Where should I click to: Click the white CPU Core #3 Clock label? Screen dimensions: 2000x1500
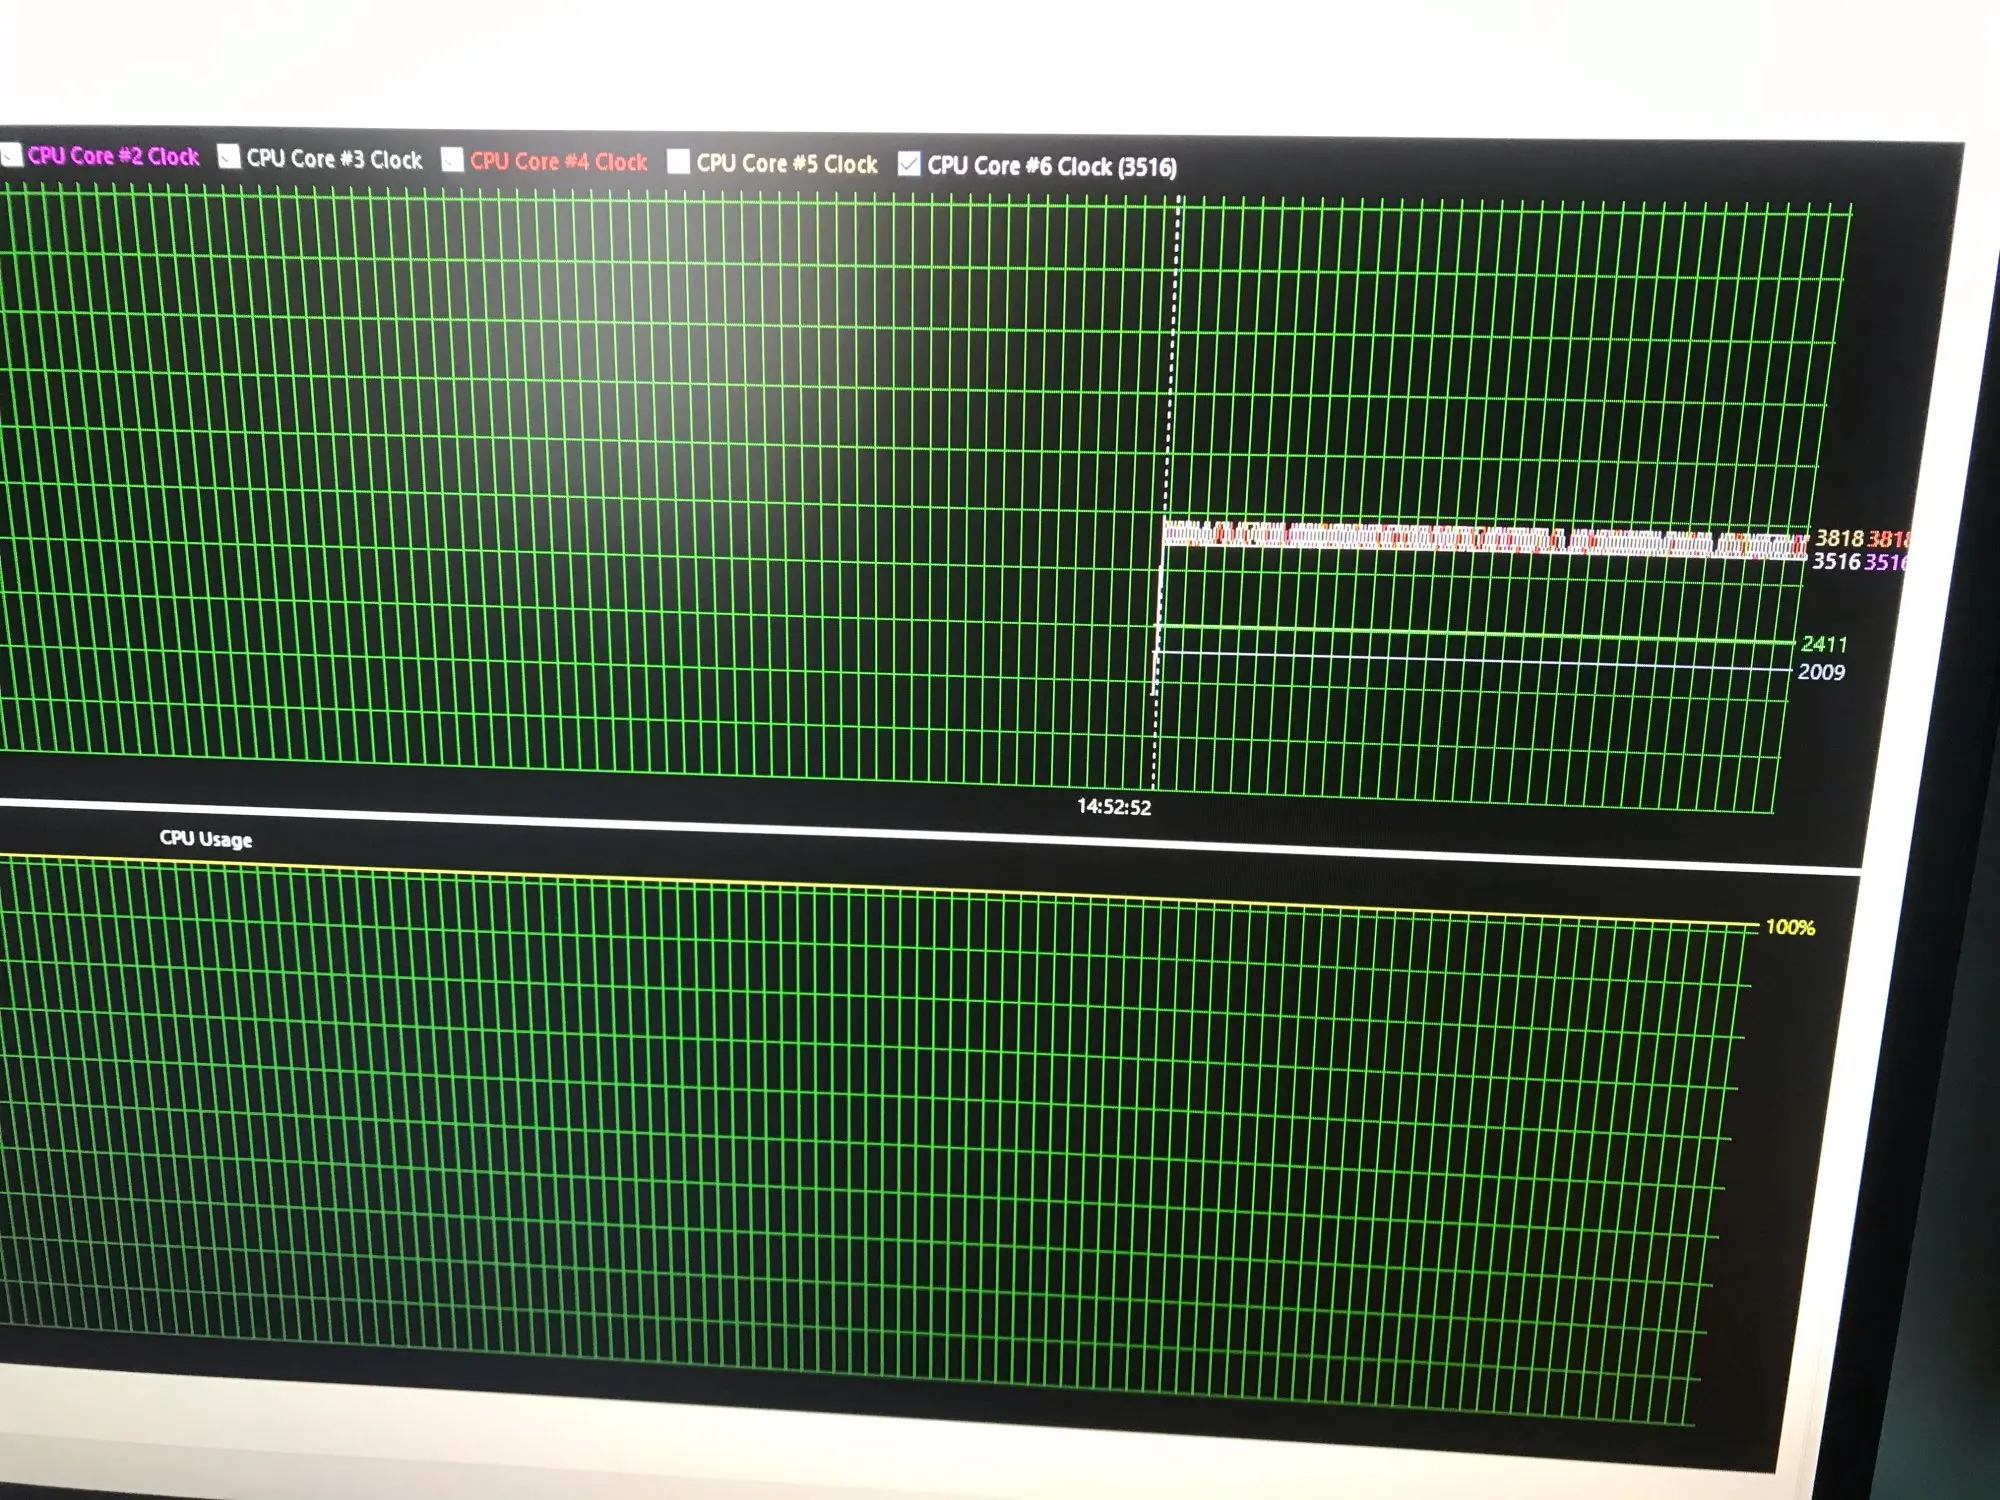(x=334, y=159)
